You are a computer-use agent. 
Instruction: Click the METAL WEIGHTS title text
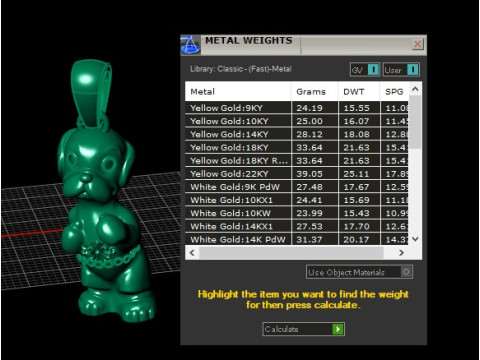(x=249, y=41)
